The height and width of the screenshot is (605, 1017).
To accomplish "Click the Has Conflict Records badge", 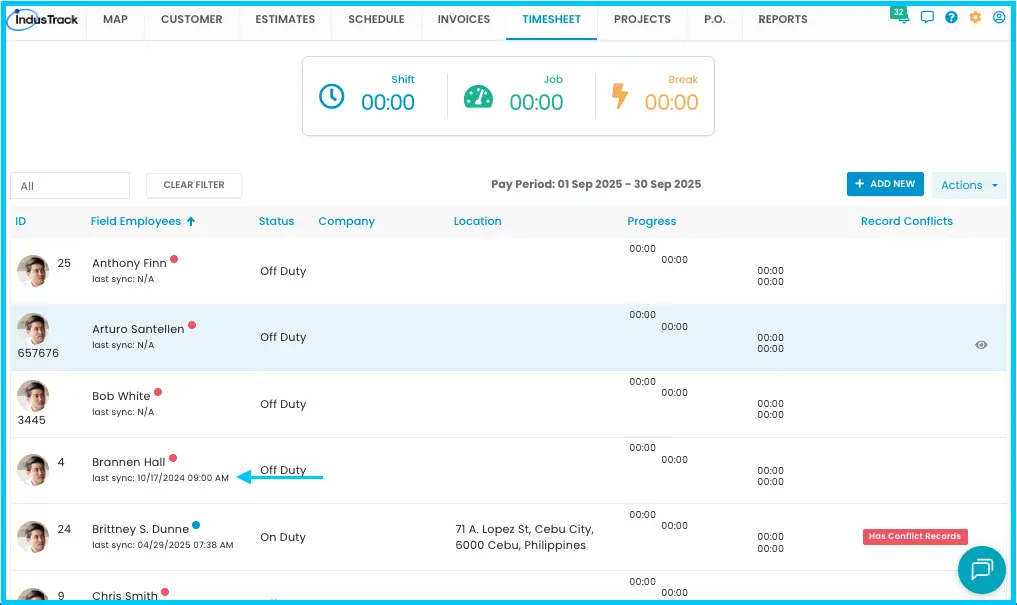I will (915, 536).
